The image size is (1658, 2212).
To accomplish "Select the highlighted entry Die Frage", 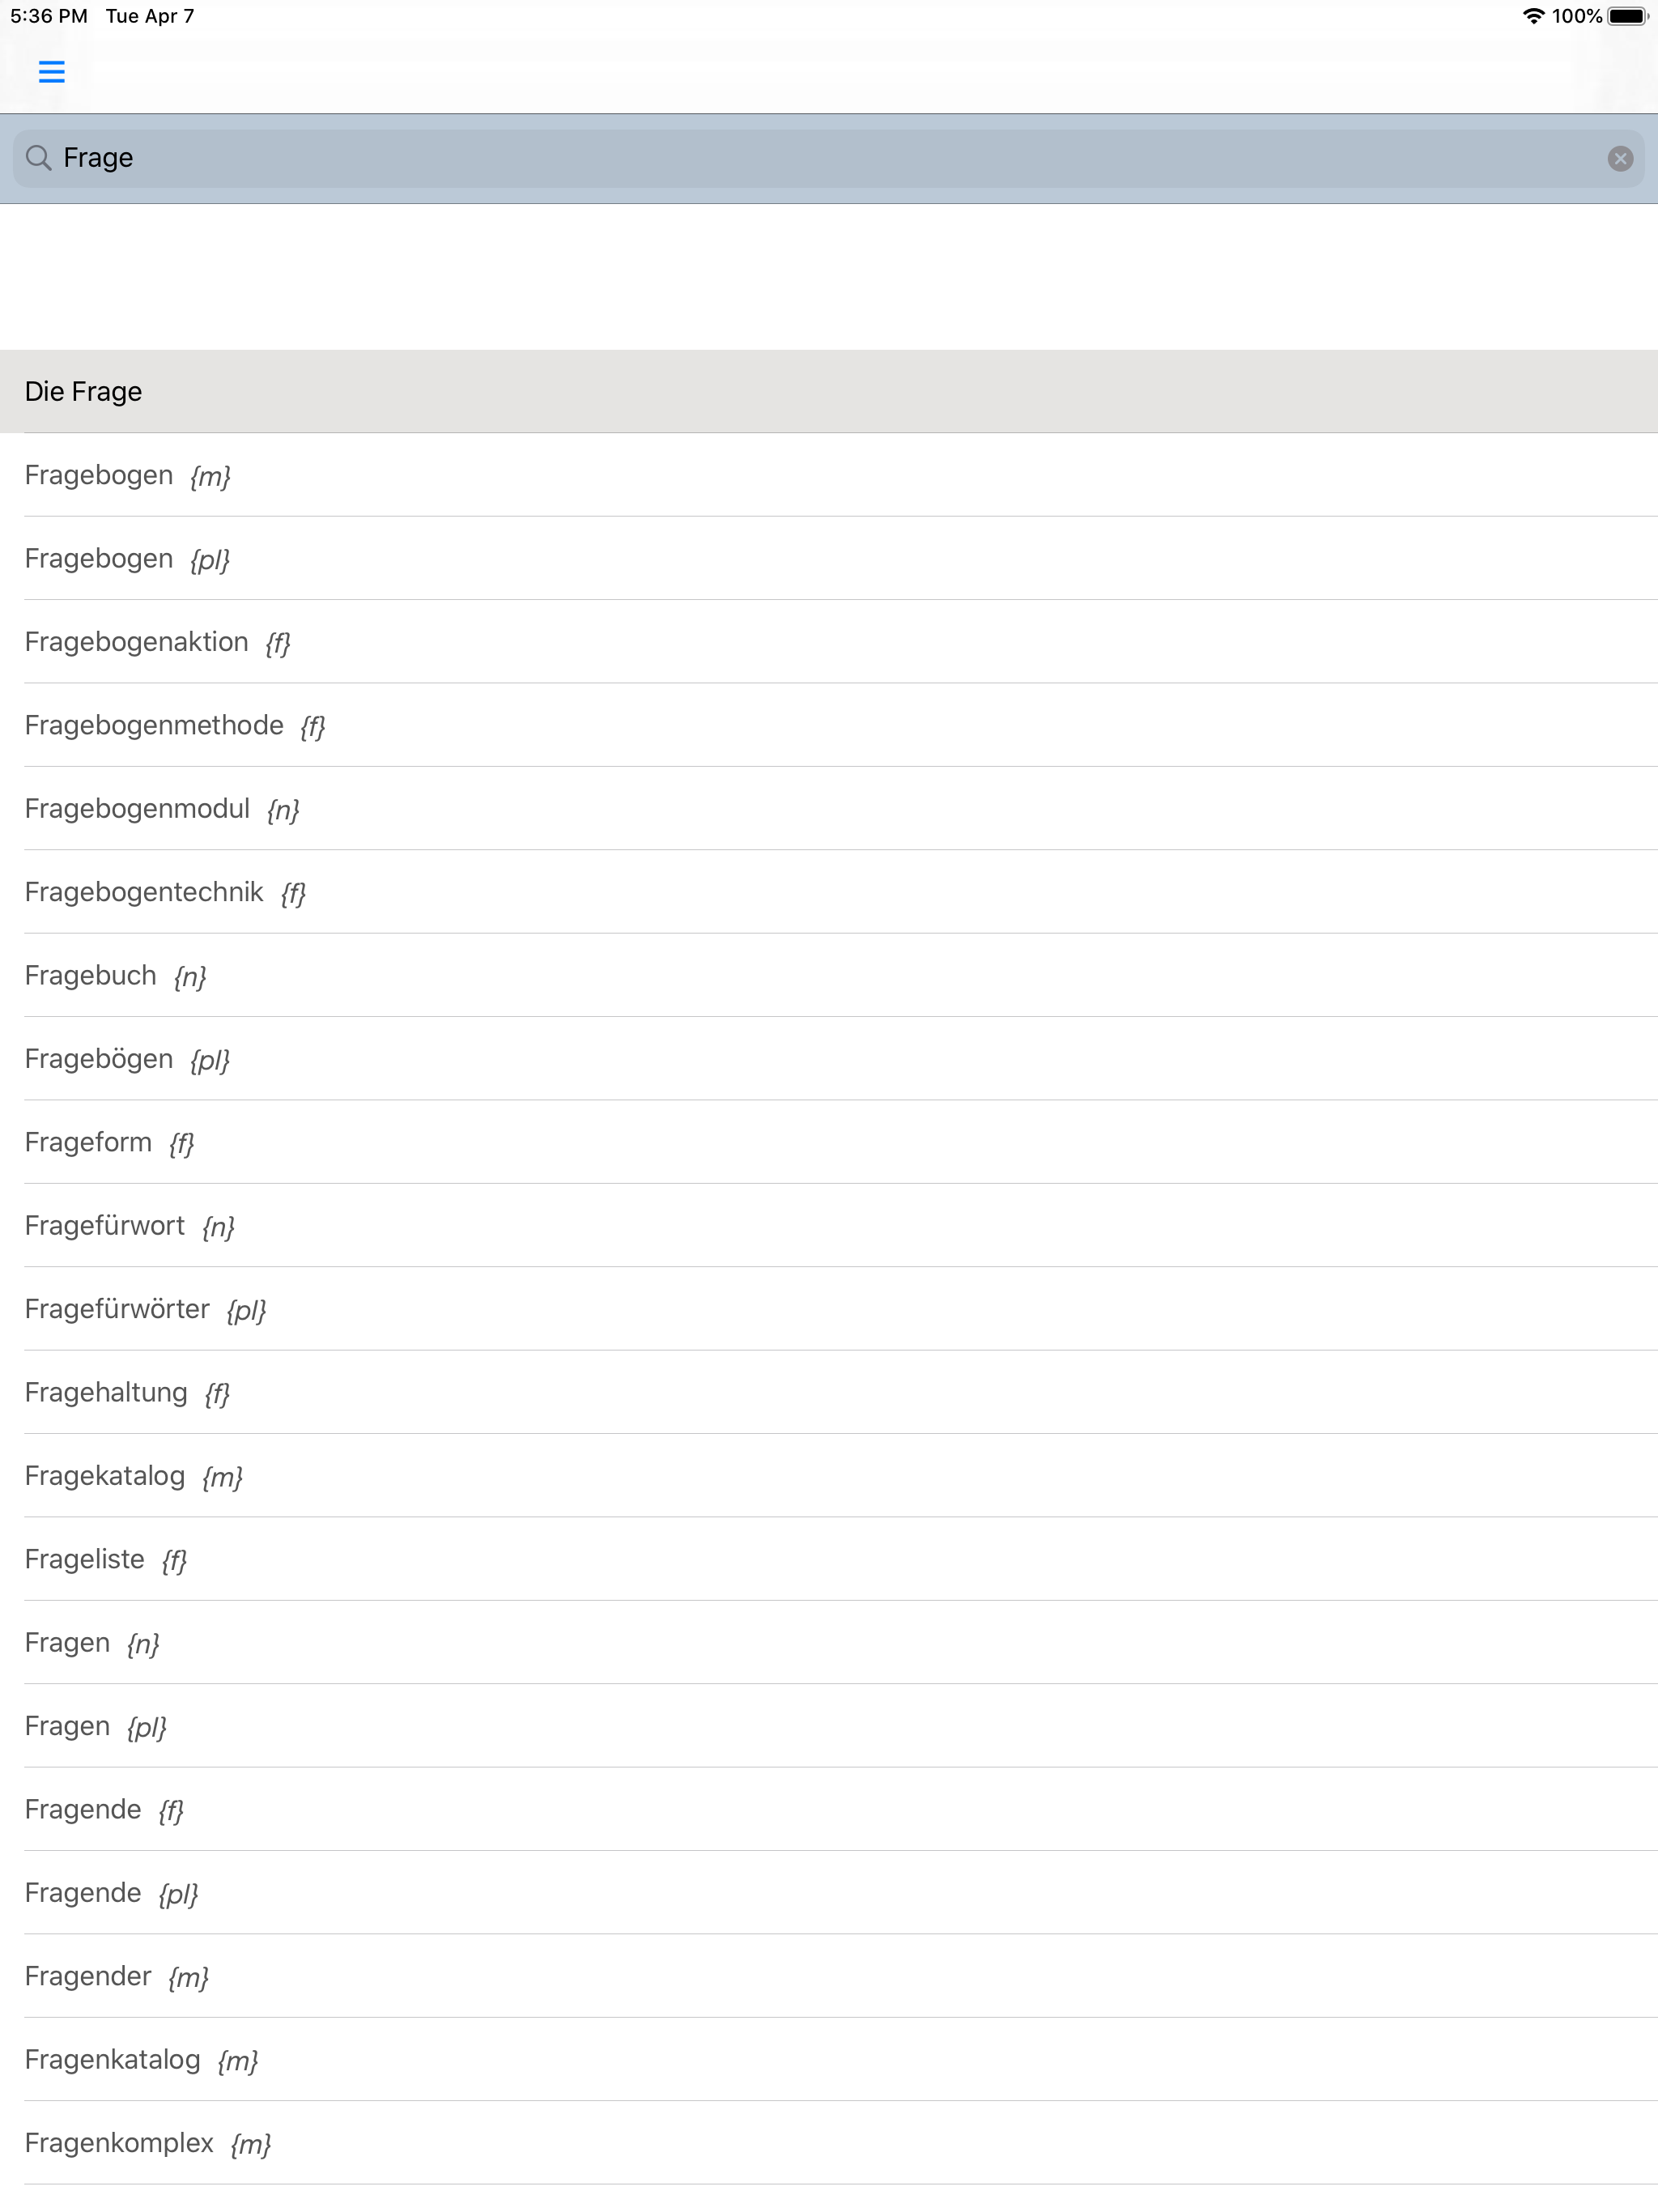I will point(83,391).
